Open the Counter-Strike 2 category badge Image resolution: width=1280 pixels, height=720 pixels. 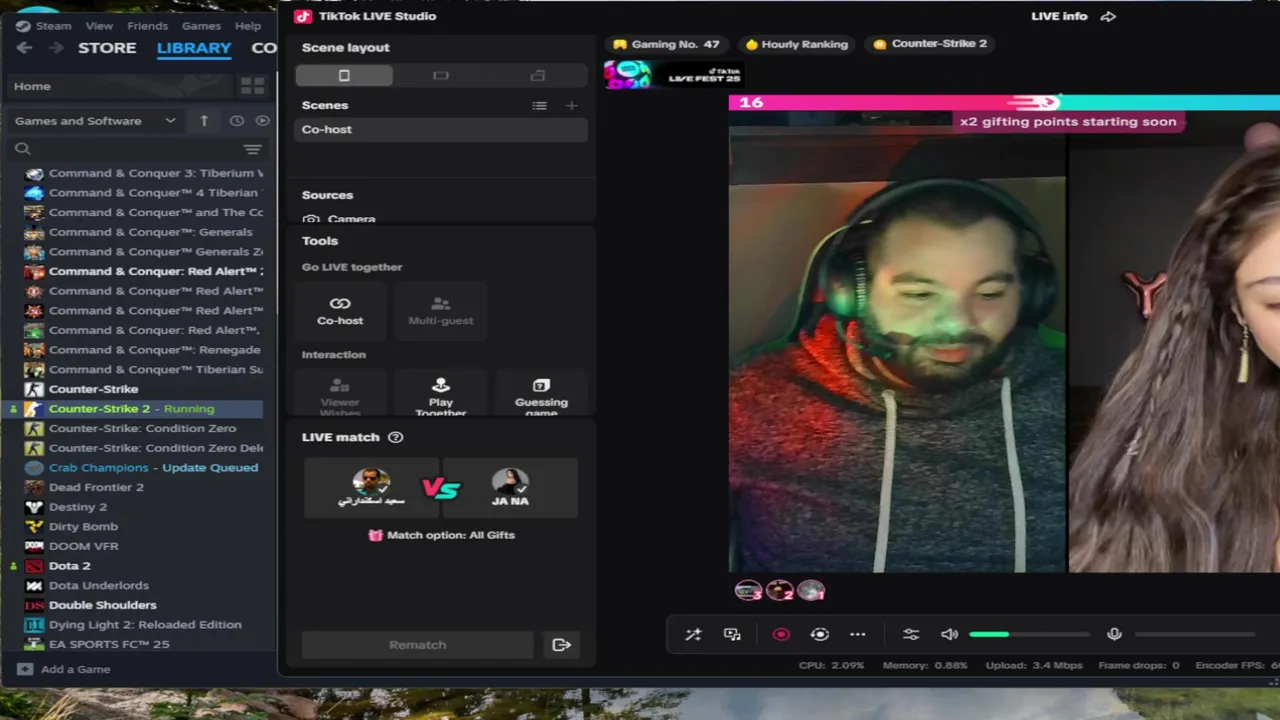click(x=930, y=44)
